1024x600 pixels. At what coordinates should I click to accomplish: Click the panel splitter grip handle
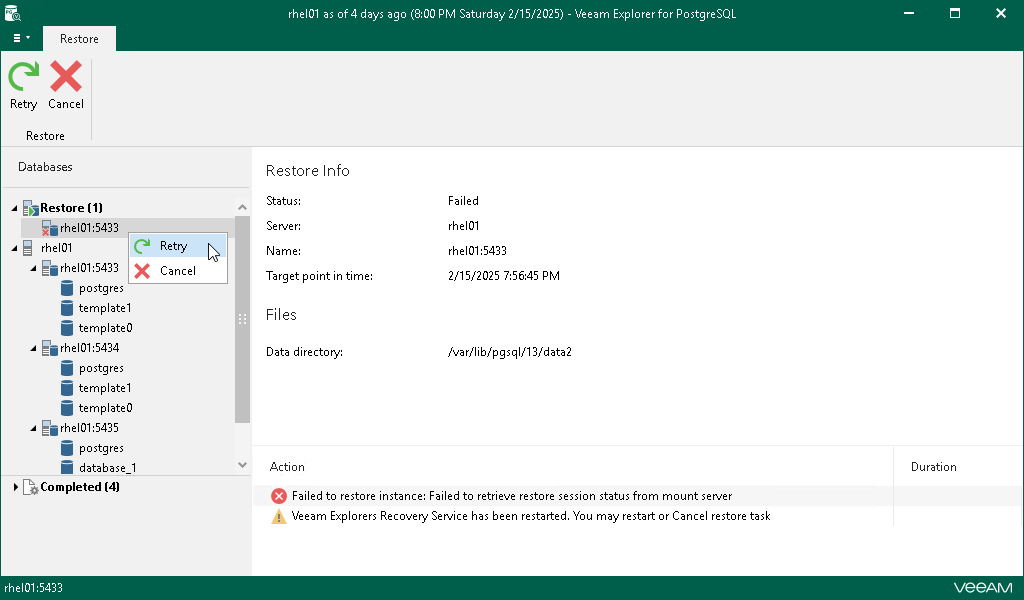[x=242, y=319]
